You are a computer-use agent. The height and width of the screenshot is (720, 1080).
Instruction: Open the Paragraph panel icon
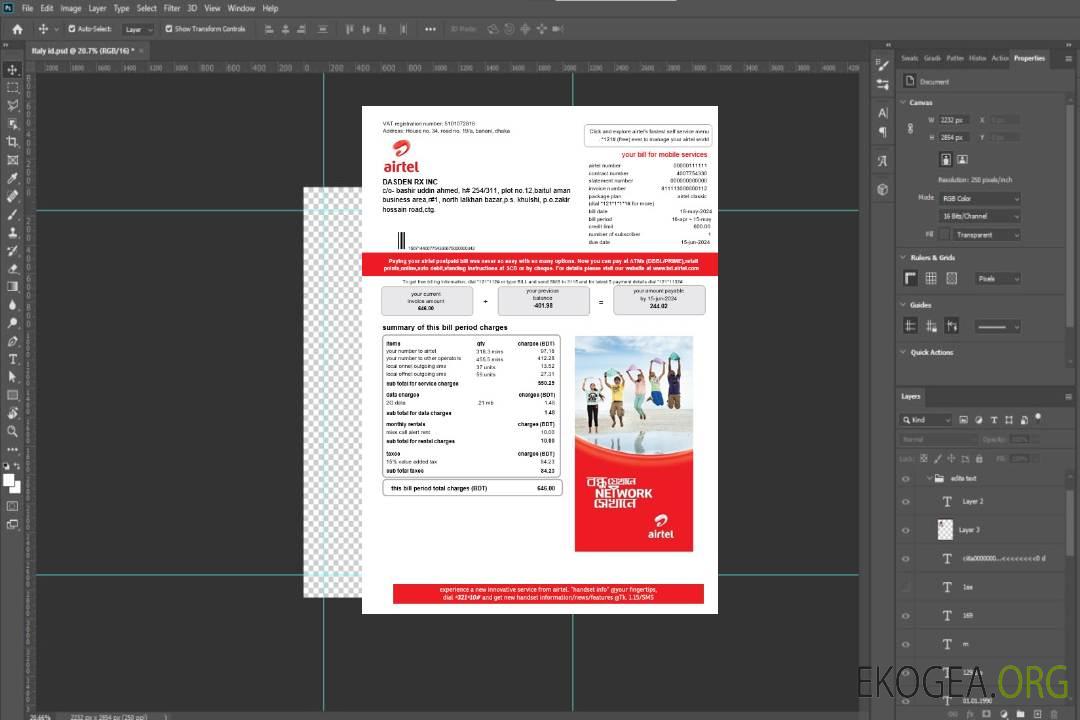[x=883, y=132]
